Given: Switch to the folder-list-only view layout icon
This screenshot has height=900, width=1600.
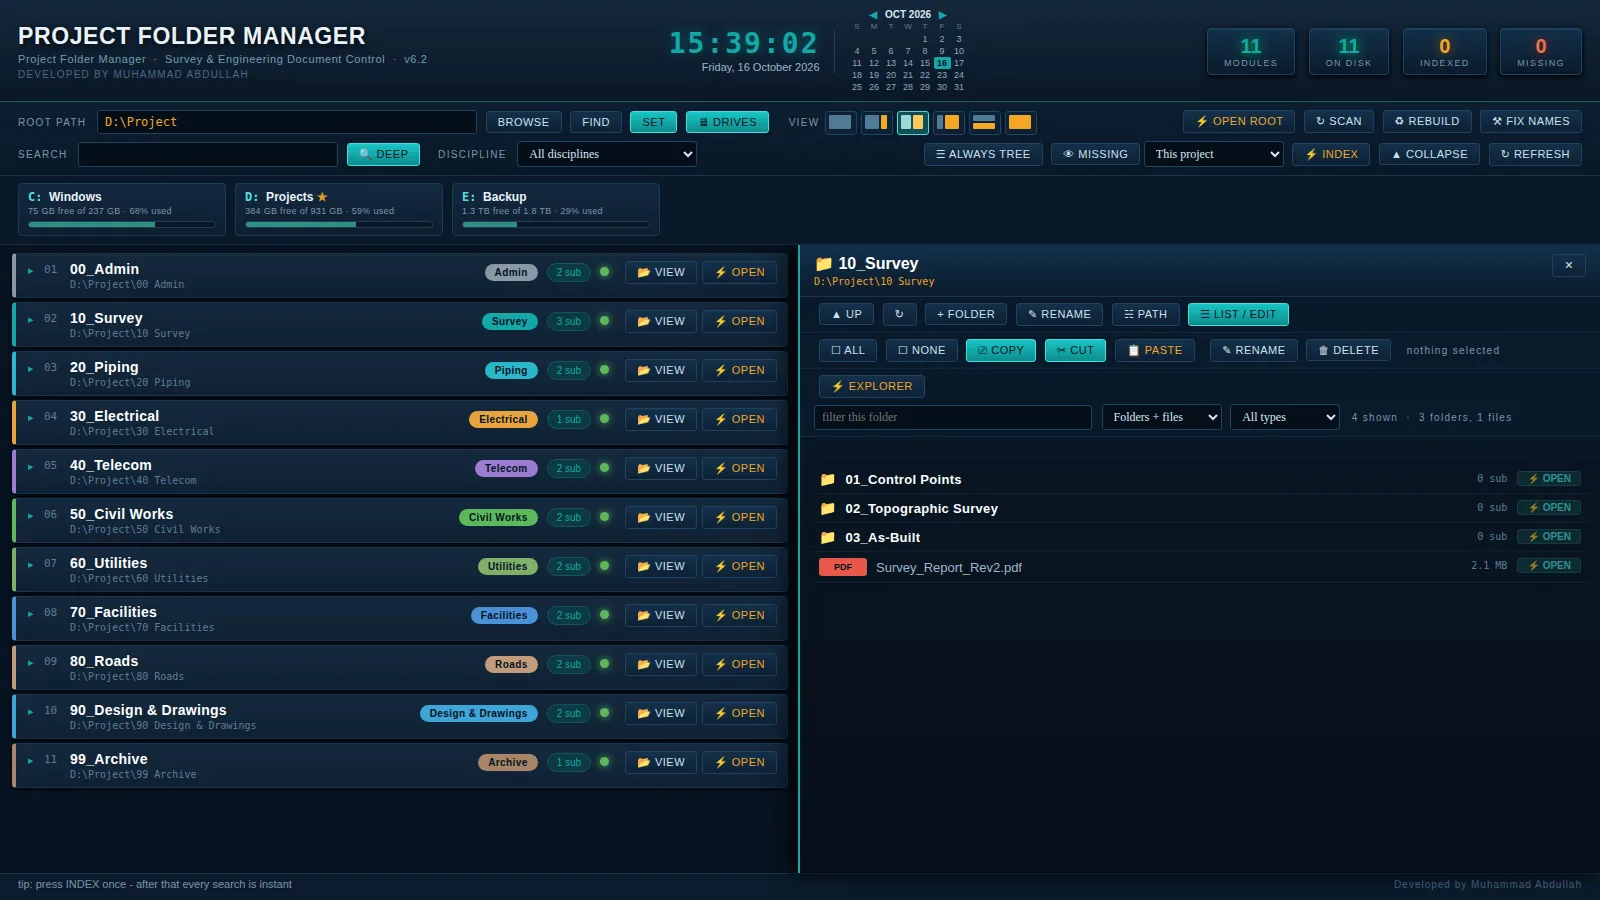Looking at the screenshot, I should [x=840, y=122].
